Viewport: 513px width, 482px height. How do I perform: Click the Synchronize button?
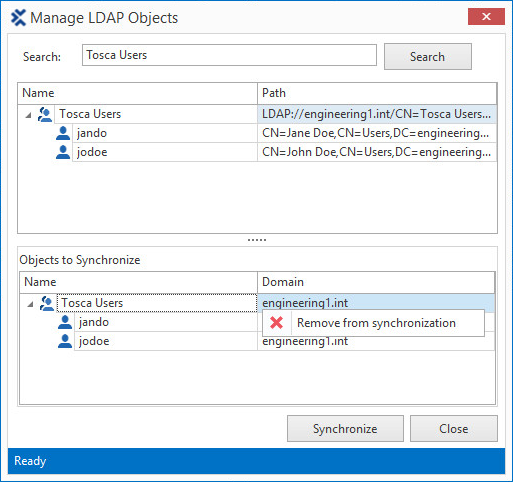coord(345,428)
